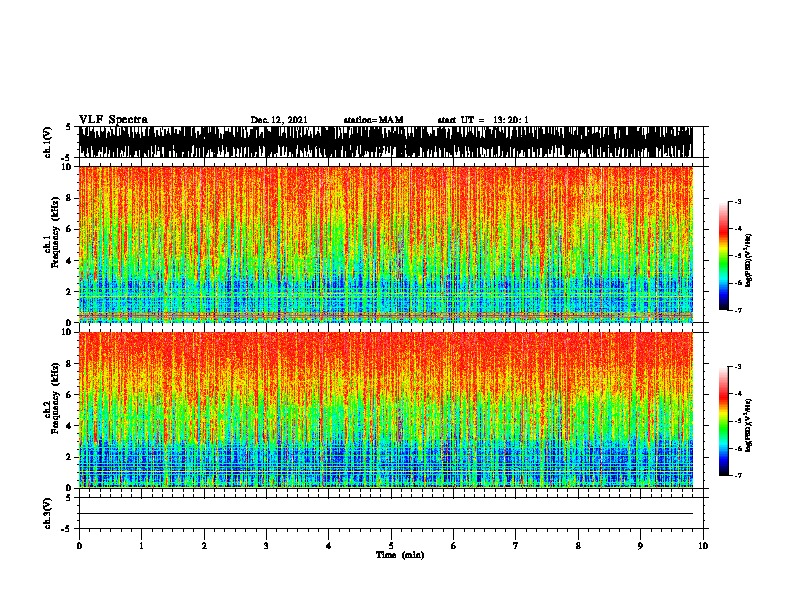Click inside the ch.1 spectrogram panel
This screenshot has height=612, width=792.
(x=386, y=244)
